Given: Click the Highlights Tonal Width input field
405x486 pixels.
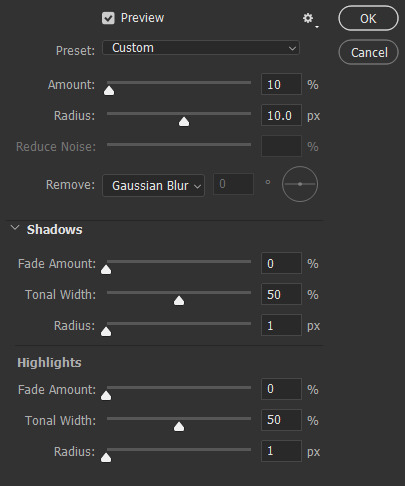Looking at the screenshot, I should point(281,420).
